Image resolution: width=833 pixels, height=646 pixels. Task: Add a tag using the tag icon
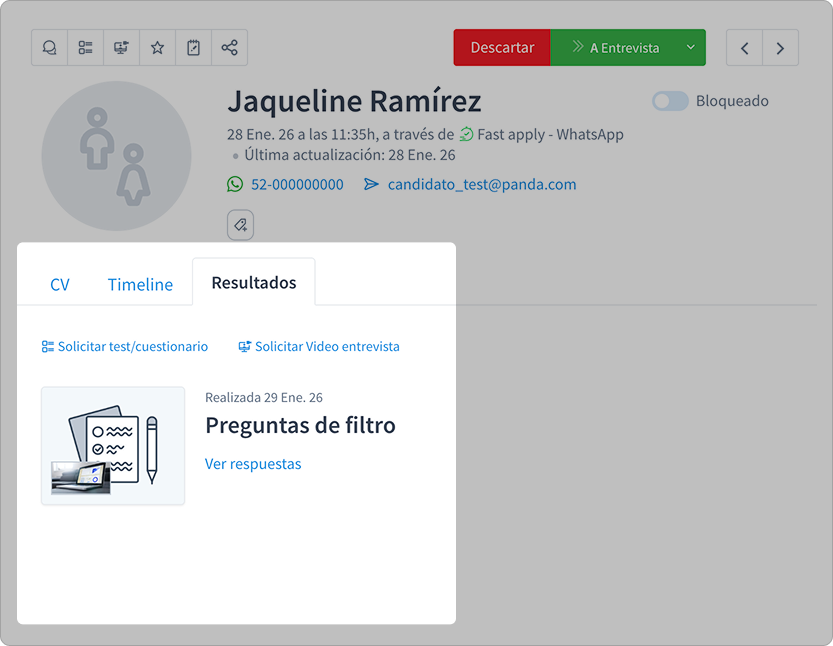coord(239,224)
